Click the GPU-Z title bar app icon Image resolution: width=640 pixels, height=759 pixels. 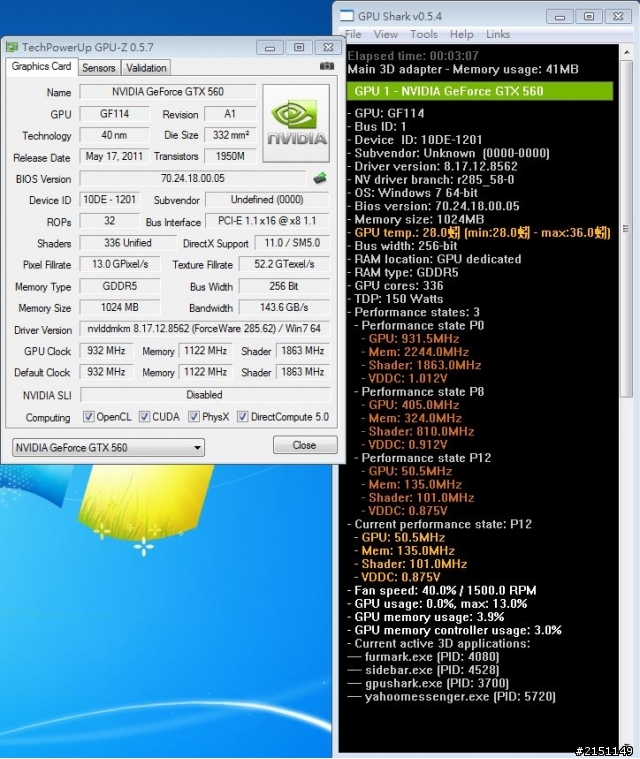pos(12,47)
